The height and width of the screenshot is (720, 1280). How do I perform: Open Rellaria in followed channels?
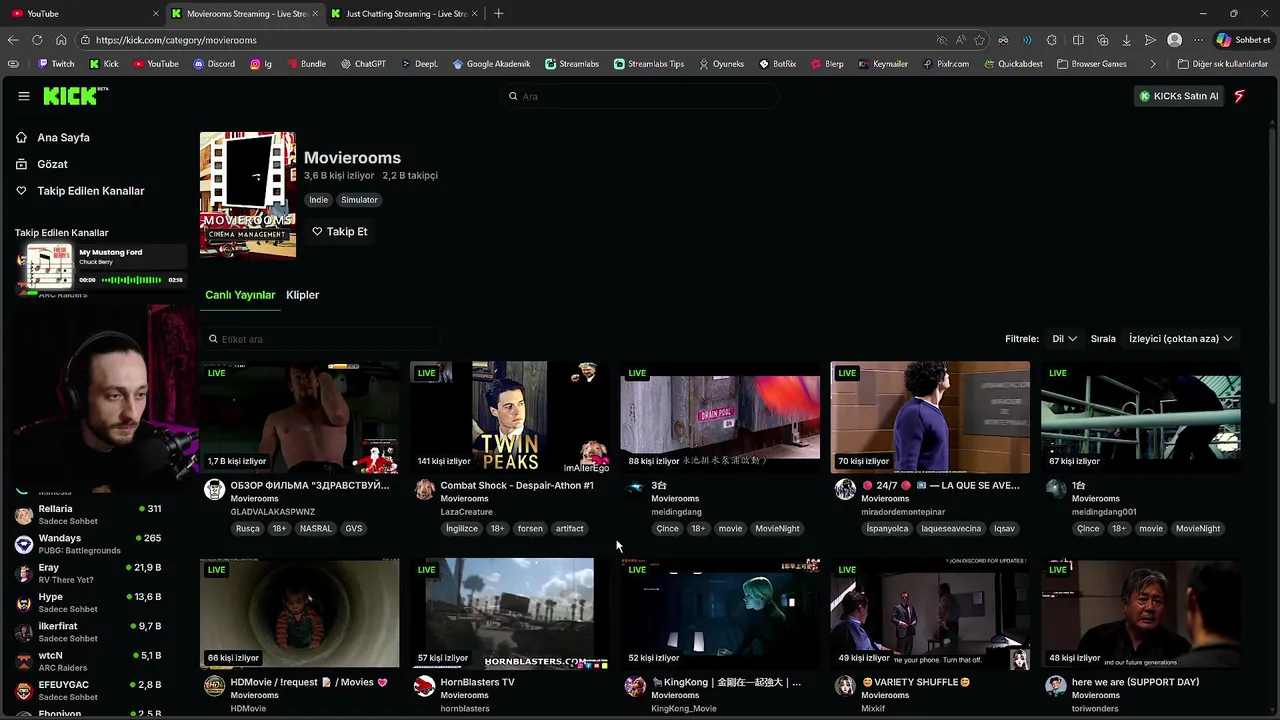(x=90, y=515)
